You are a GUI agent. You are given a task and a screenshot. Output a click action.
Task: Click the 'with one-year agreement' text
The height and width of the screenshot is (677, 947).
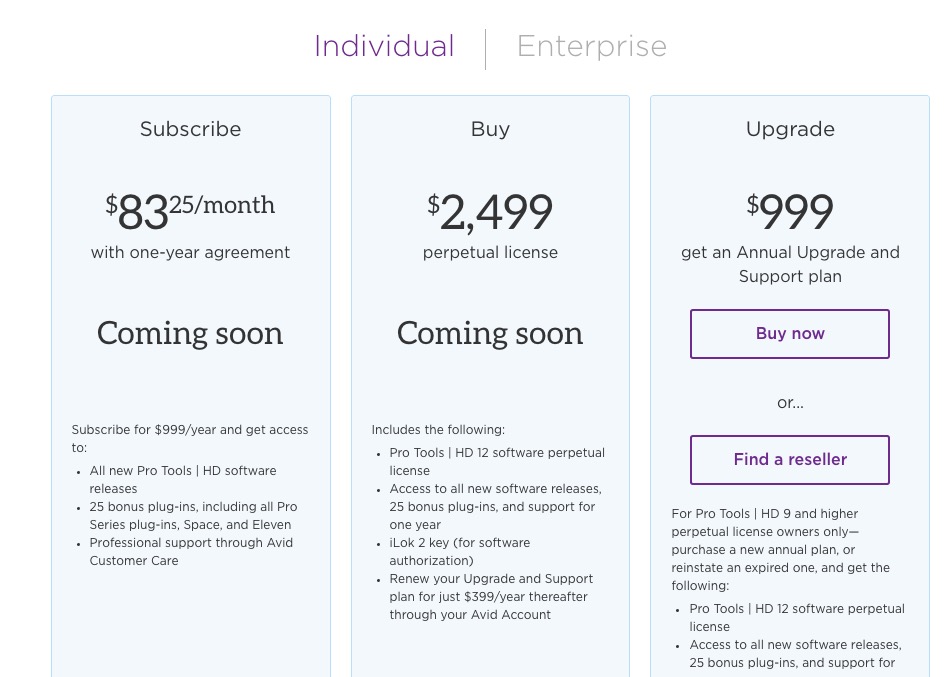(x=190, y=253)
